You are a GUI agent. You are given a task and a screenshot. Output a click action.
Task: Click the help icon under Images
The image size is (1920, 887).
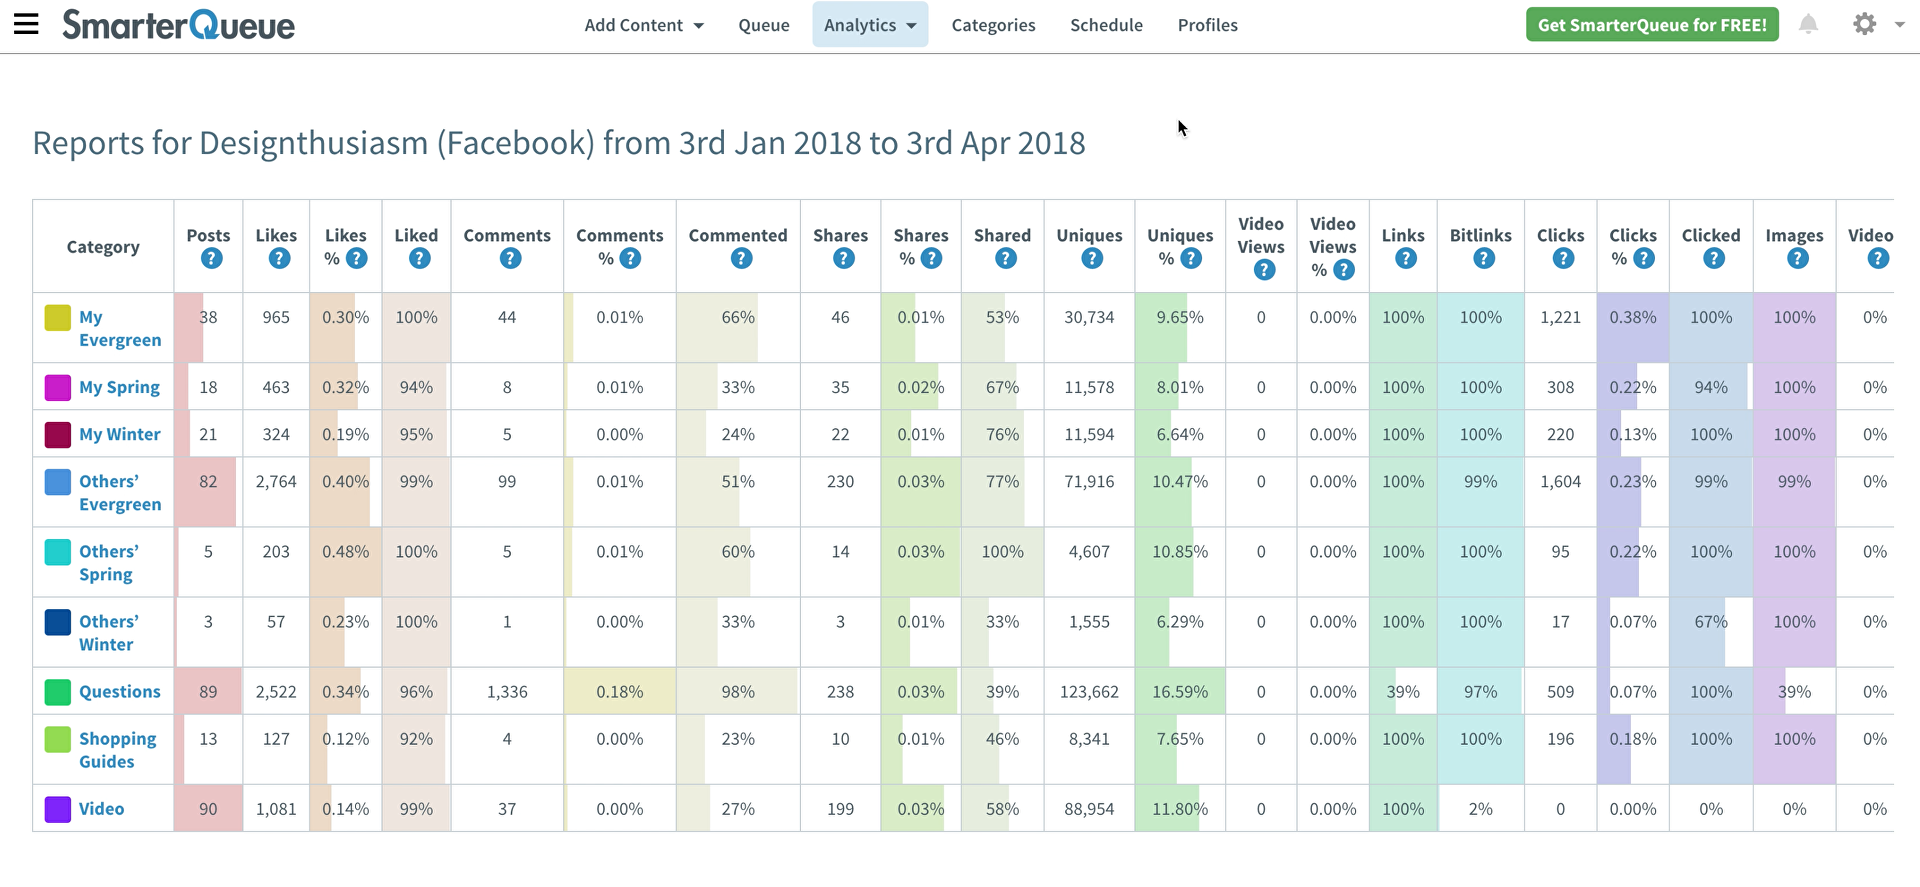(x=1797, y=259)
